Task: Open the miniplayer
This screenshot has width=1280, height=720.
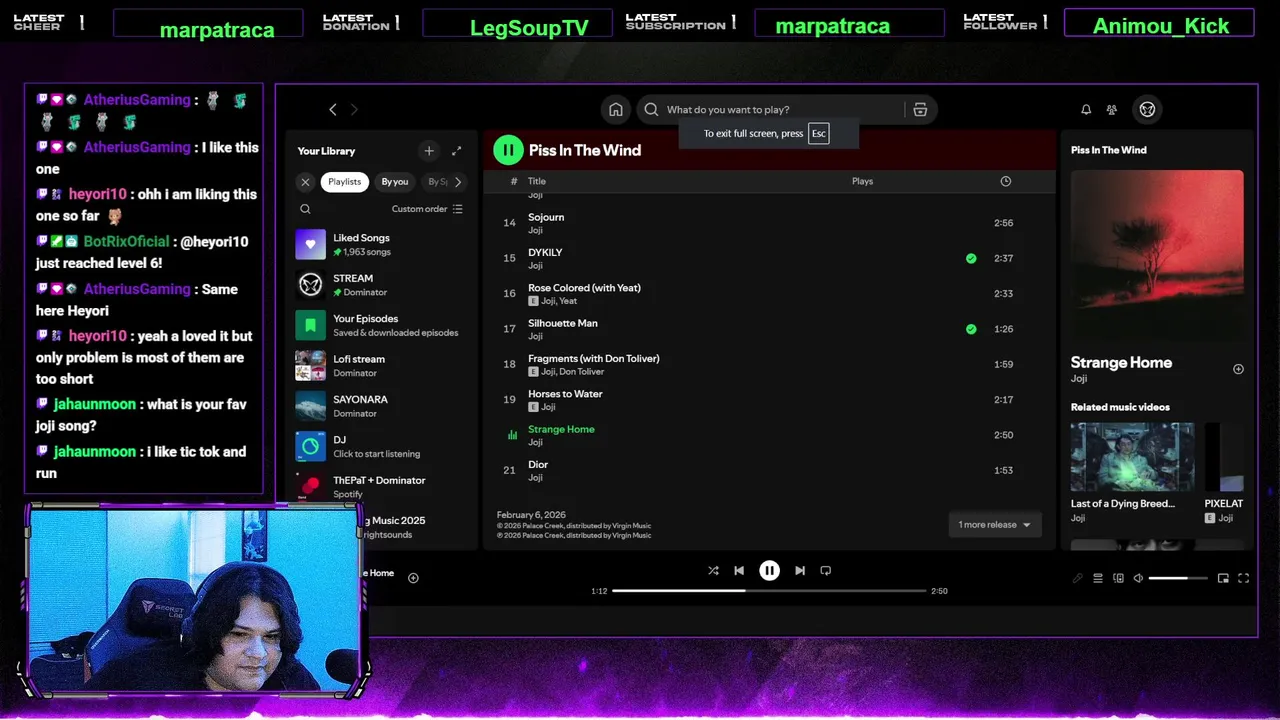Action: (1223, 578)
